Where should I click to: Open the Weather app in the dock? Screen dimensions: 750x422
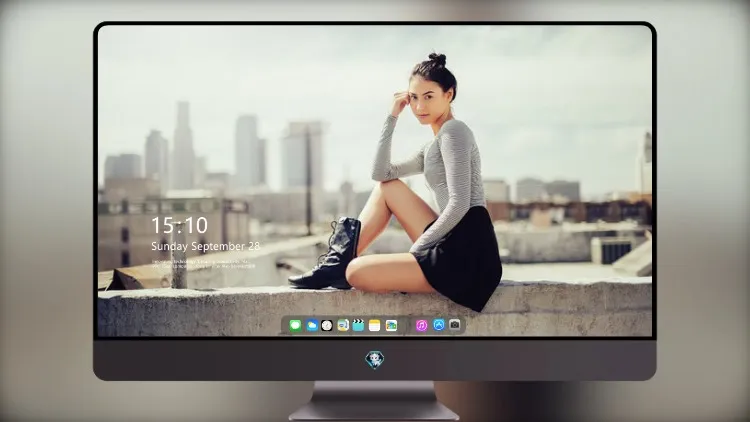[312, 326]
